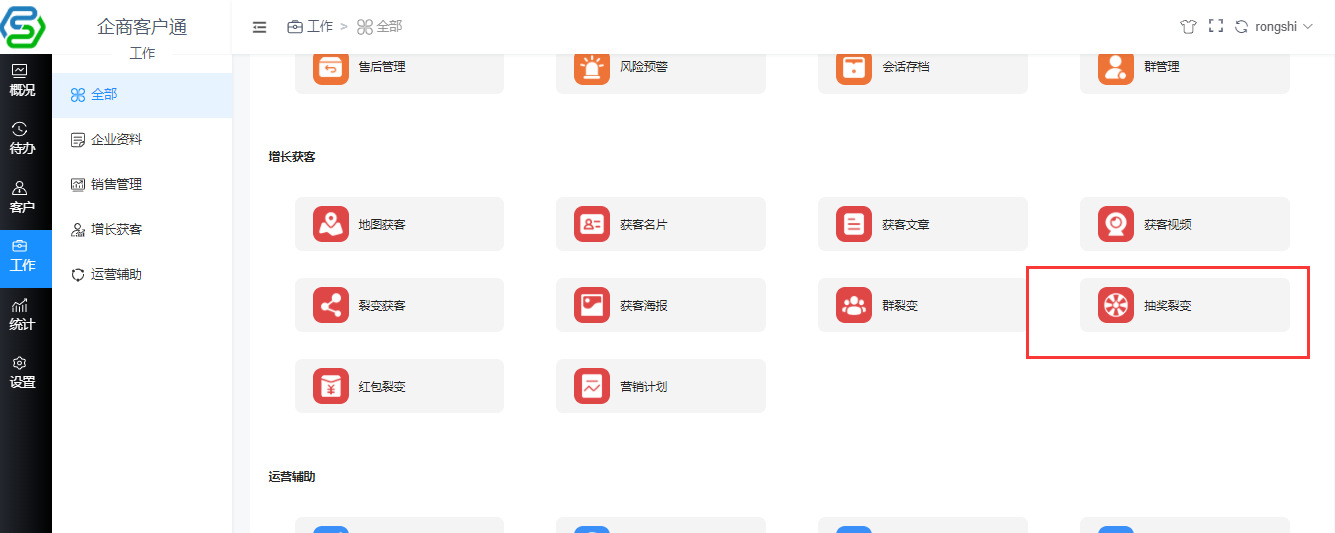Click the 获客名片 card icon
Image resolution: width=1335 pixels, height=533 pixels.
coord(592,224)
